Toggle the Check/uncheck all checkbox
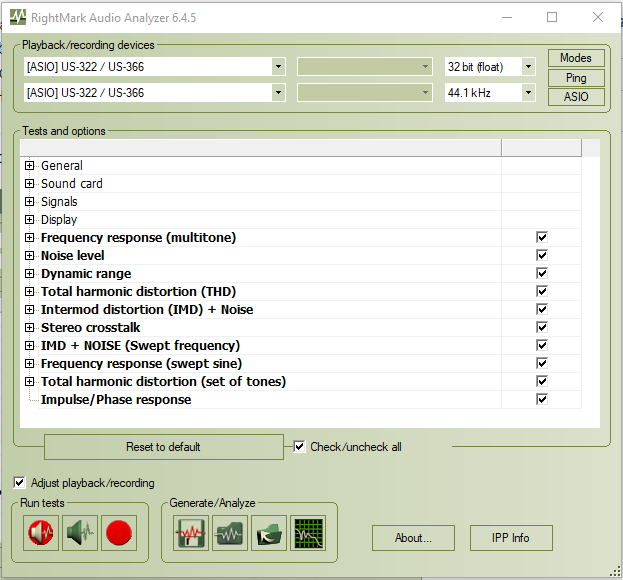623x580 pixels. point(299,447)
